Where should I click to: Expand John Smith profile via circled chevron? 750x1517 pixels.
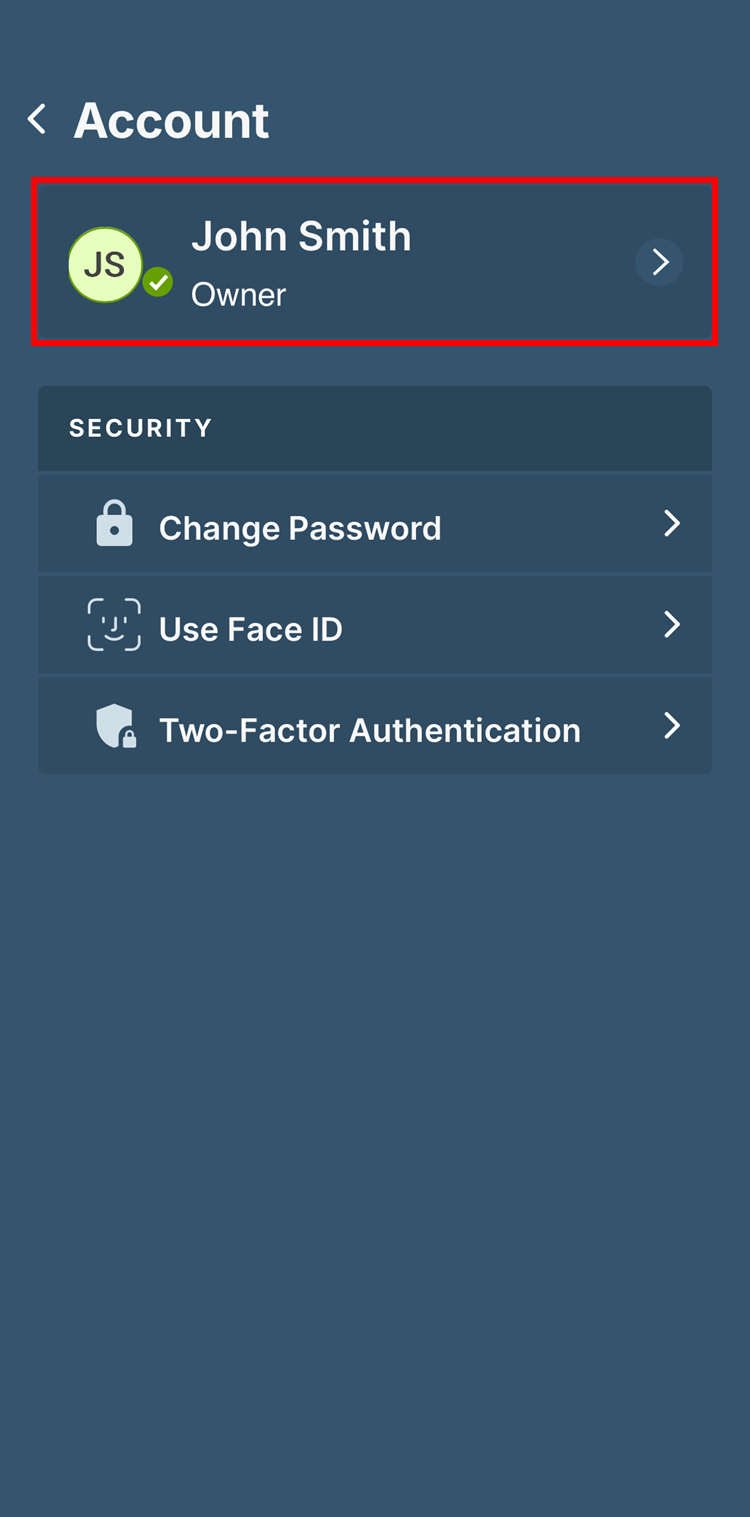point(659,262)
